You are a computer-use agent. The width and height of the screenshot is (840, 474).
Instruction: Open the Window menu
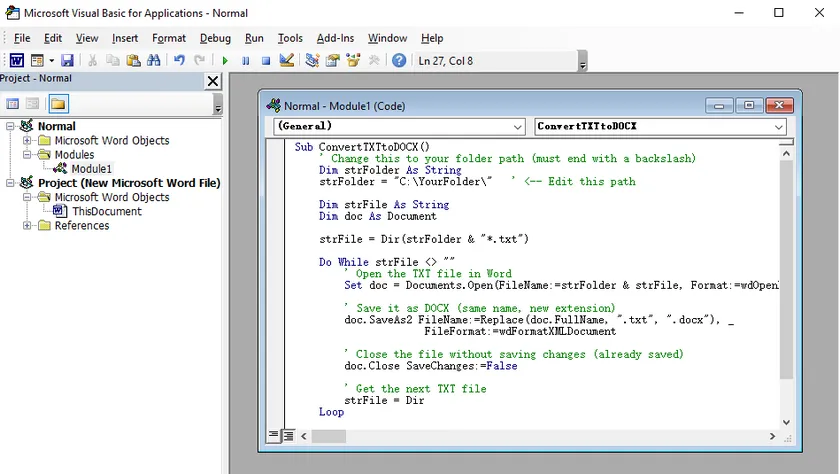point(387,38)
